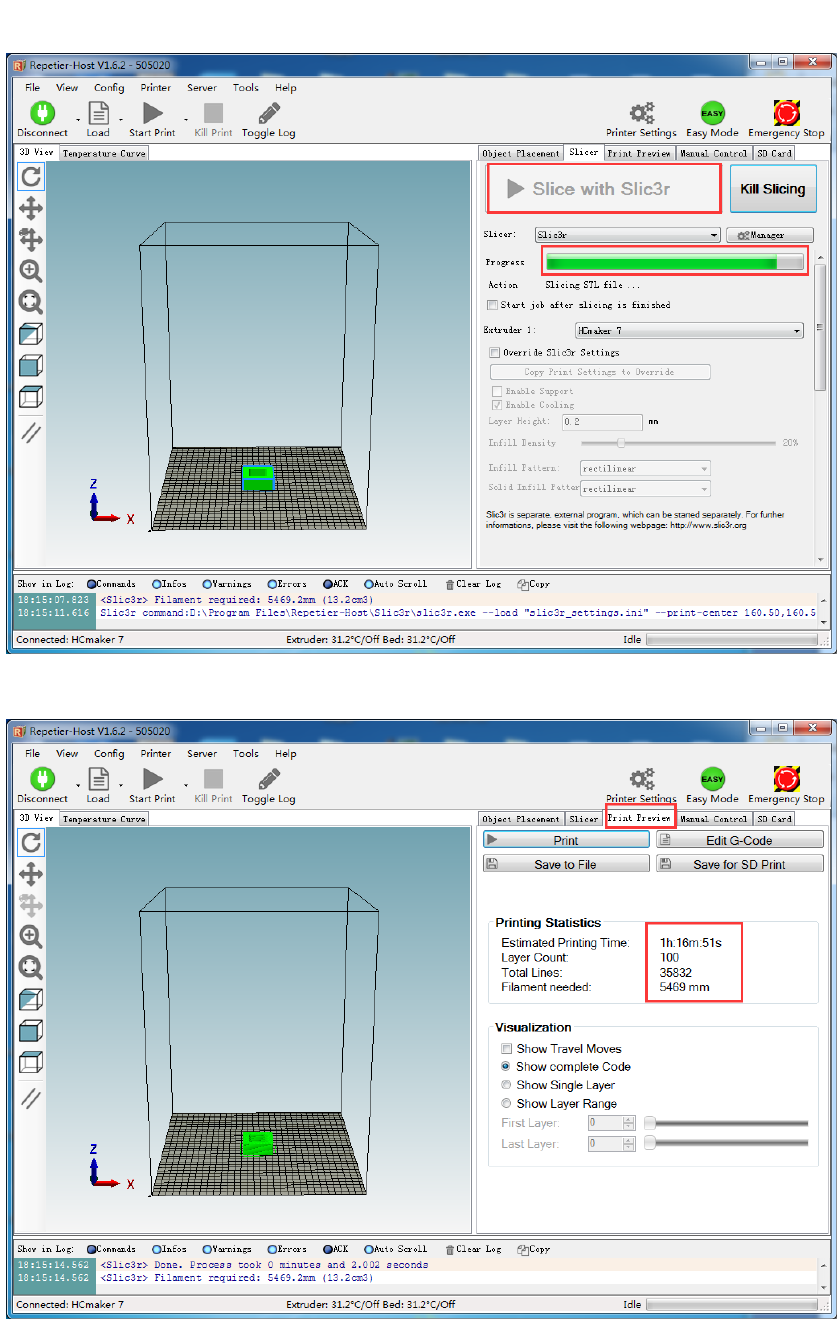Click the Save for SD Print button
The height and width of the screenshot is (1319, 837).
click(x=740, y=864)
